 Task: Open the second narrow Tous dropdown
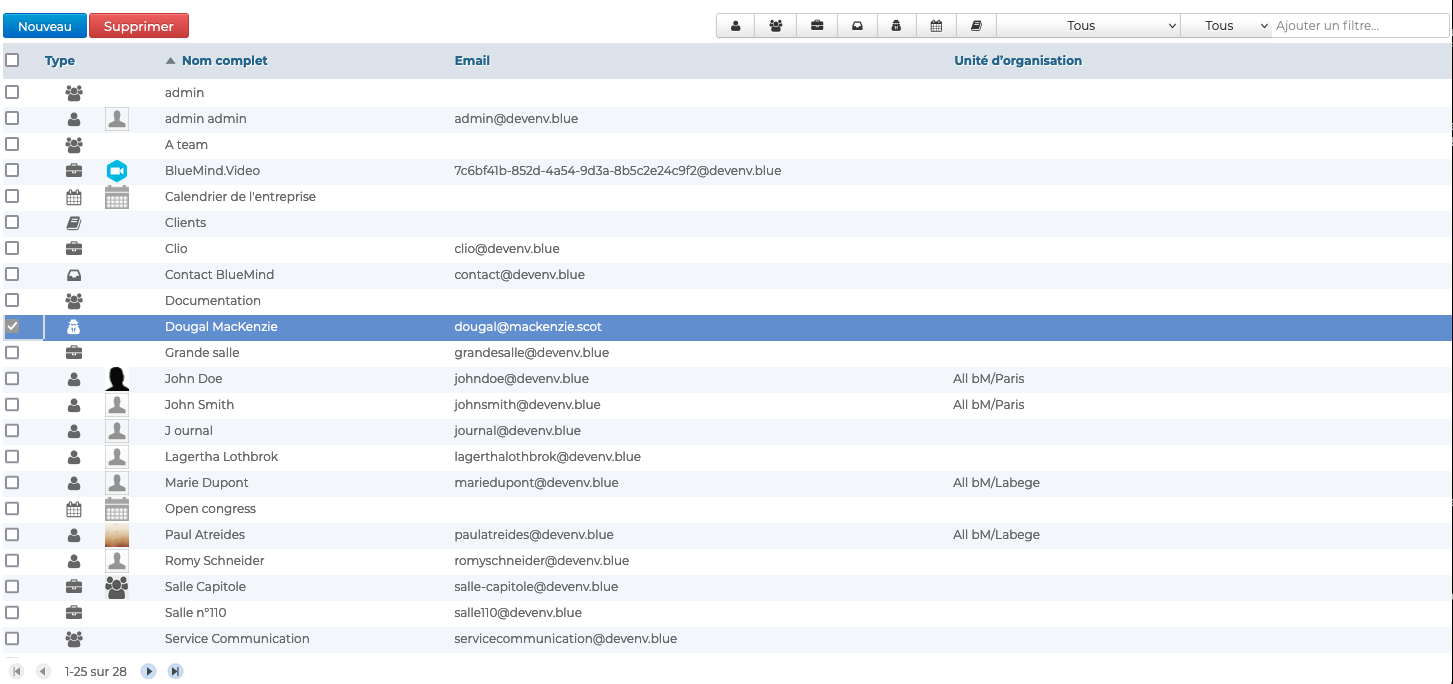(1226, 26)
